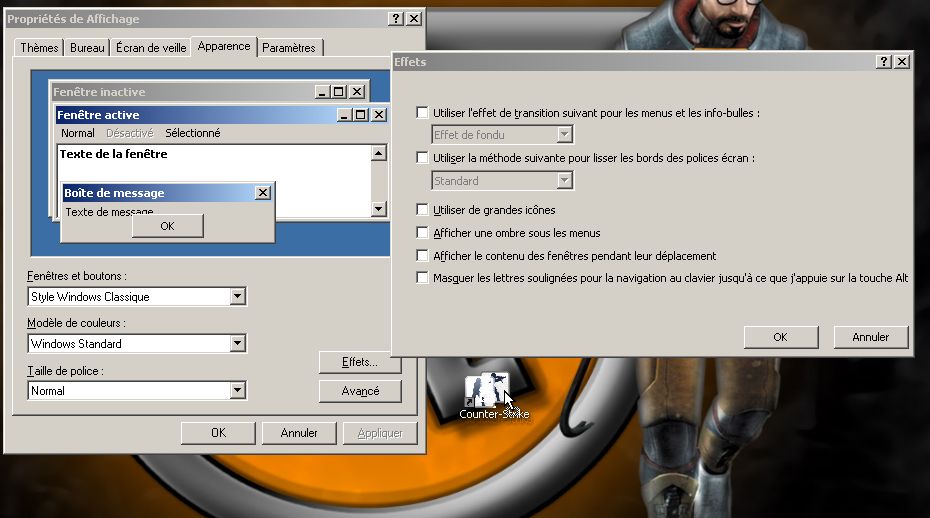This screenshot has height=518, width=930.
Task: Enable the menu transition effect checkbox
Action: point(423,113)
